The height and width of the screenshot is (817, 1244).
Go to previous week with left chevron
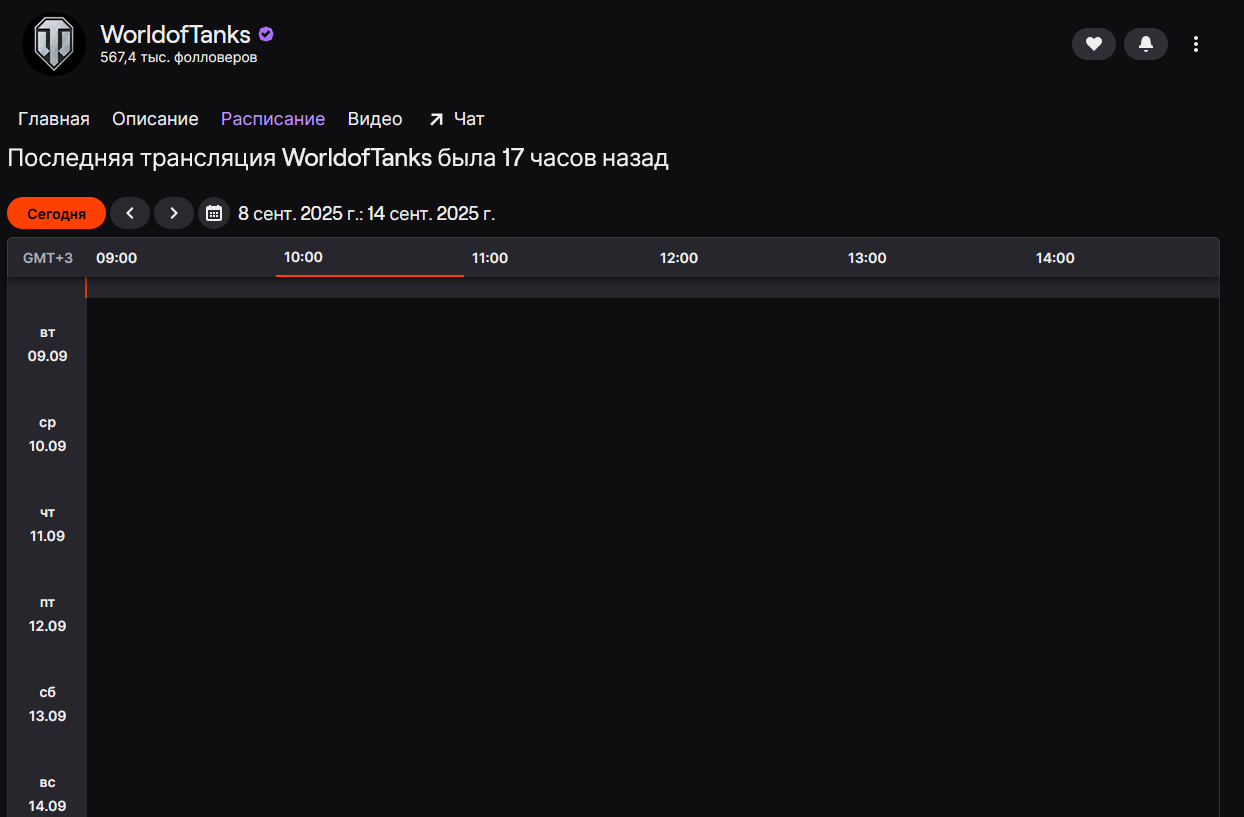(x=130, y=213)
